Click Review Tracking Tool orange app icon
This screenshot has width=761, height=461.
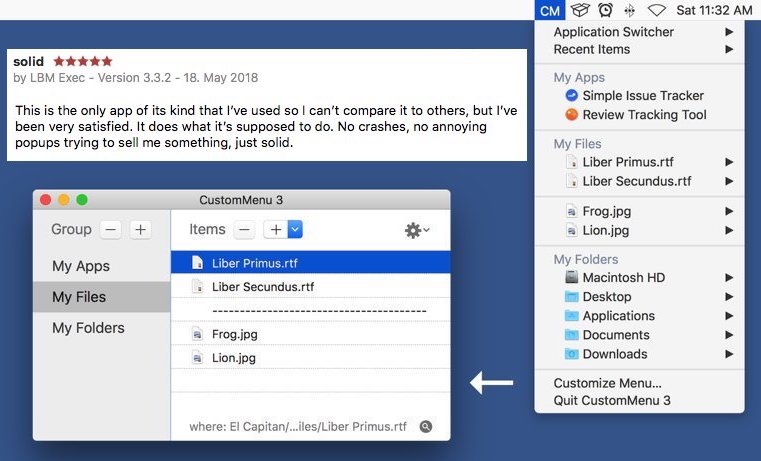click(x=572, y=115)
